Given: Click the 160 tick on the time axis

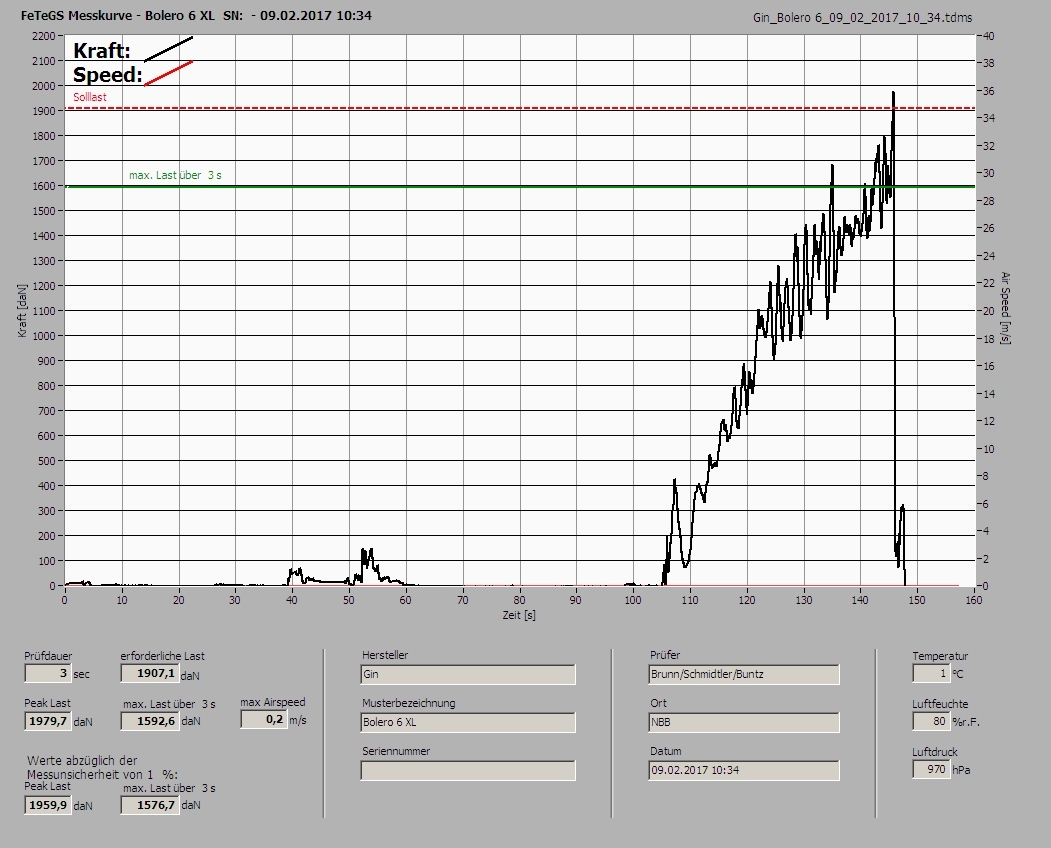Looking at the screenshot, I should click(x=974, y=600).
